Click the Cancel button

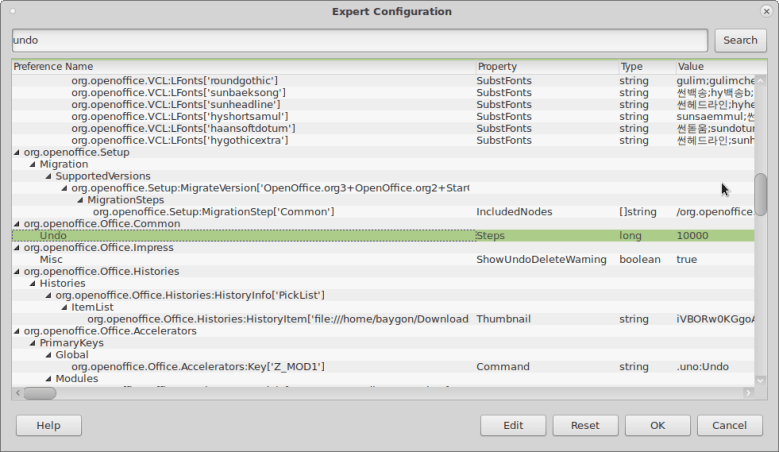tap(730, 425)
